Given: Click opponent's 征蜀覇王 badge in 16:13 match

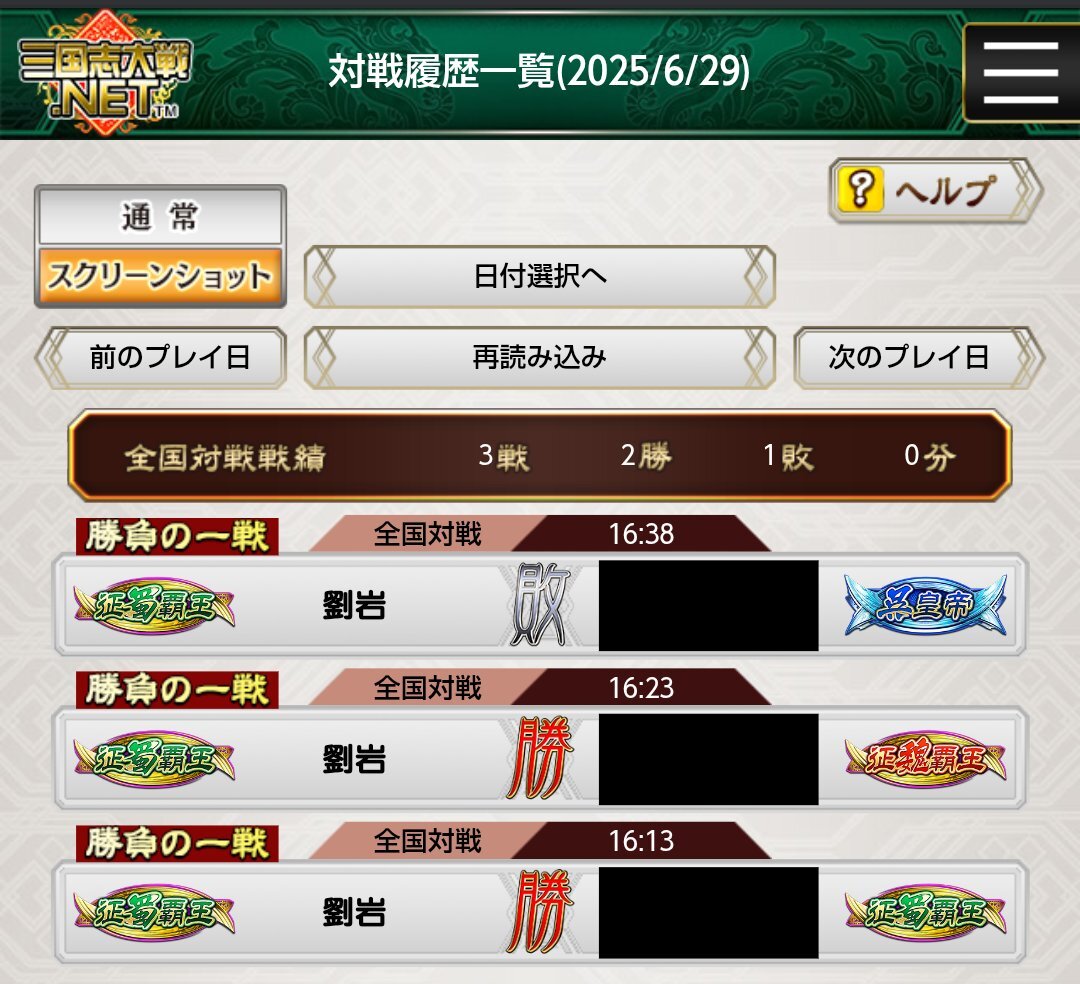Looking at the screenshot, I should [925, 912].
